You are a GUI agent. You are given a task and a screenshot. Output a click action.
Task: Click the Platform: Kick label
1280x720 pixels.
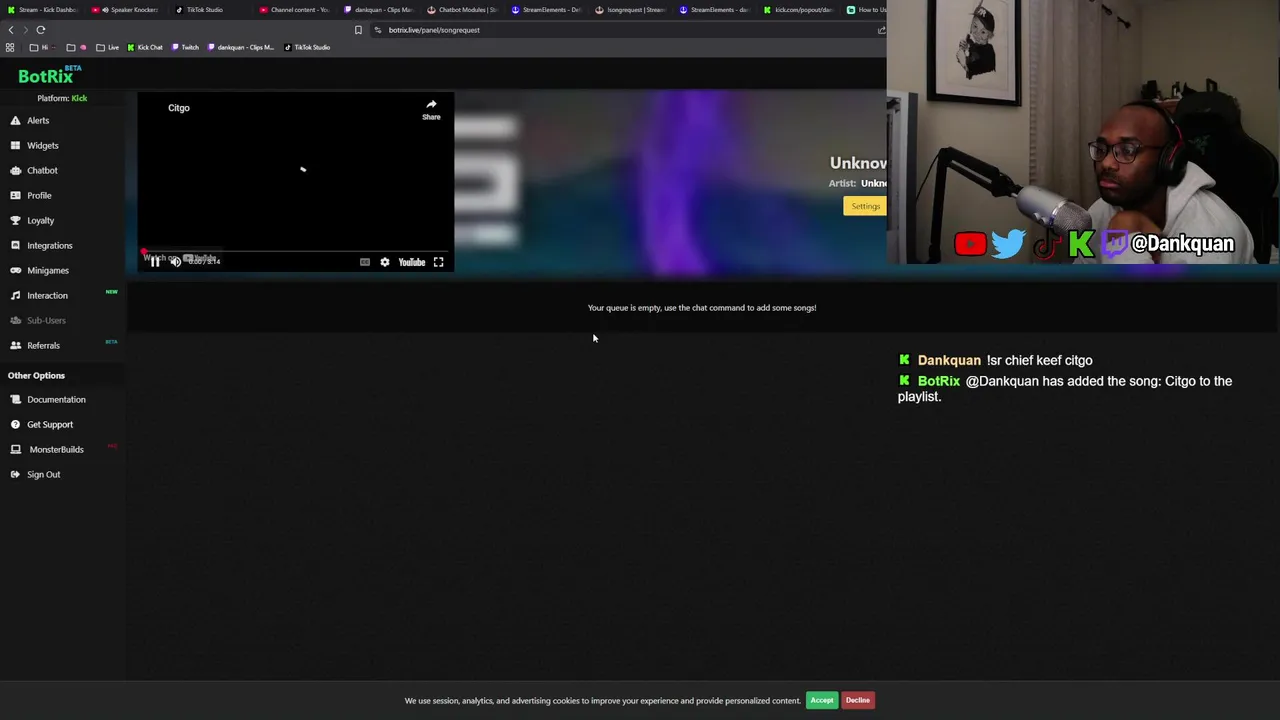tap(62, 98)
